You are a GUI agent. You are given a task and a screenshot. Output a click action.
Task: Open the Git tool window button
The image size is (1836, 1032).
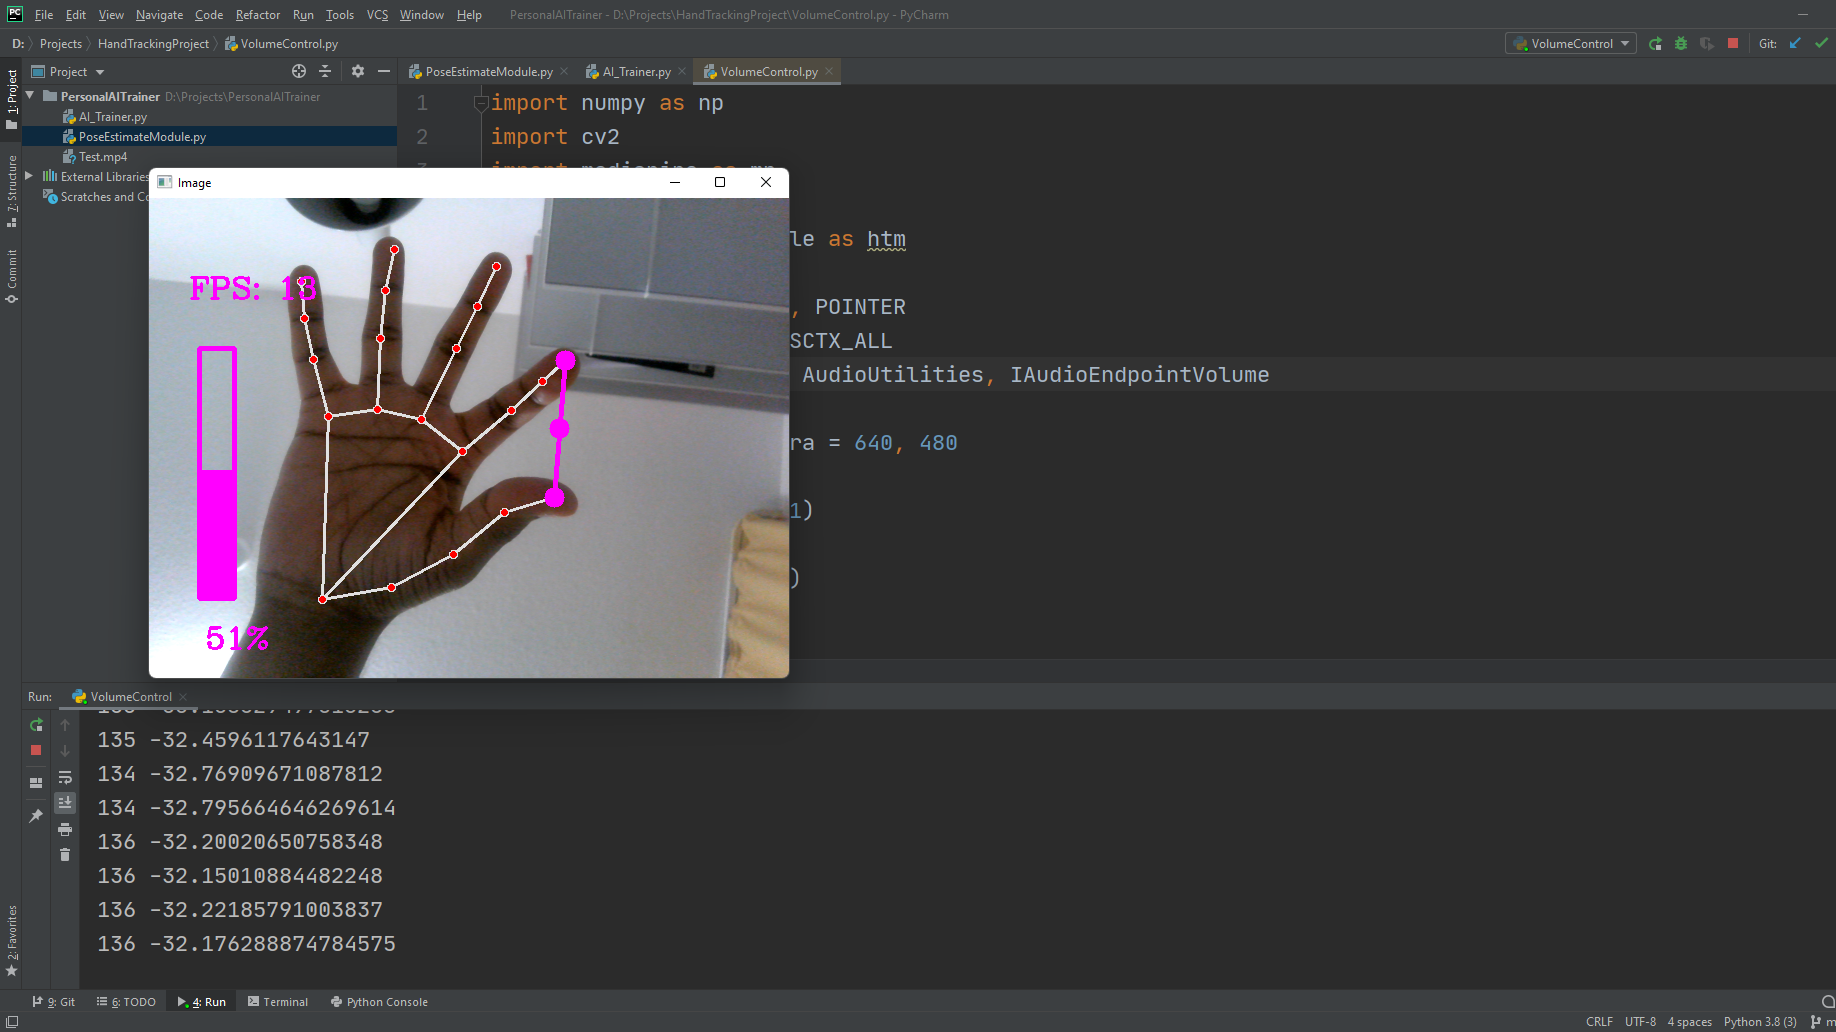[x=54, y=1001]
